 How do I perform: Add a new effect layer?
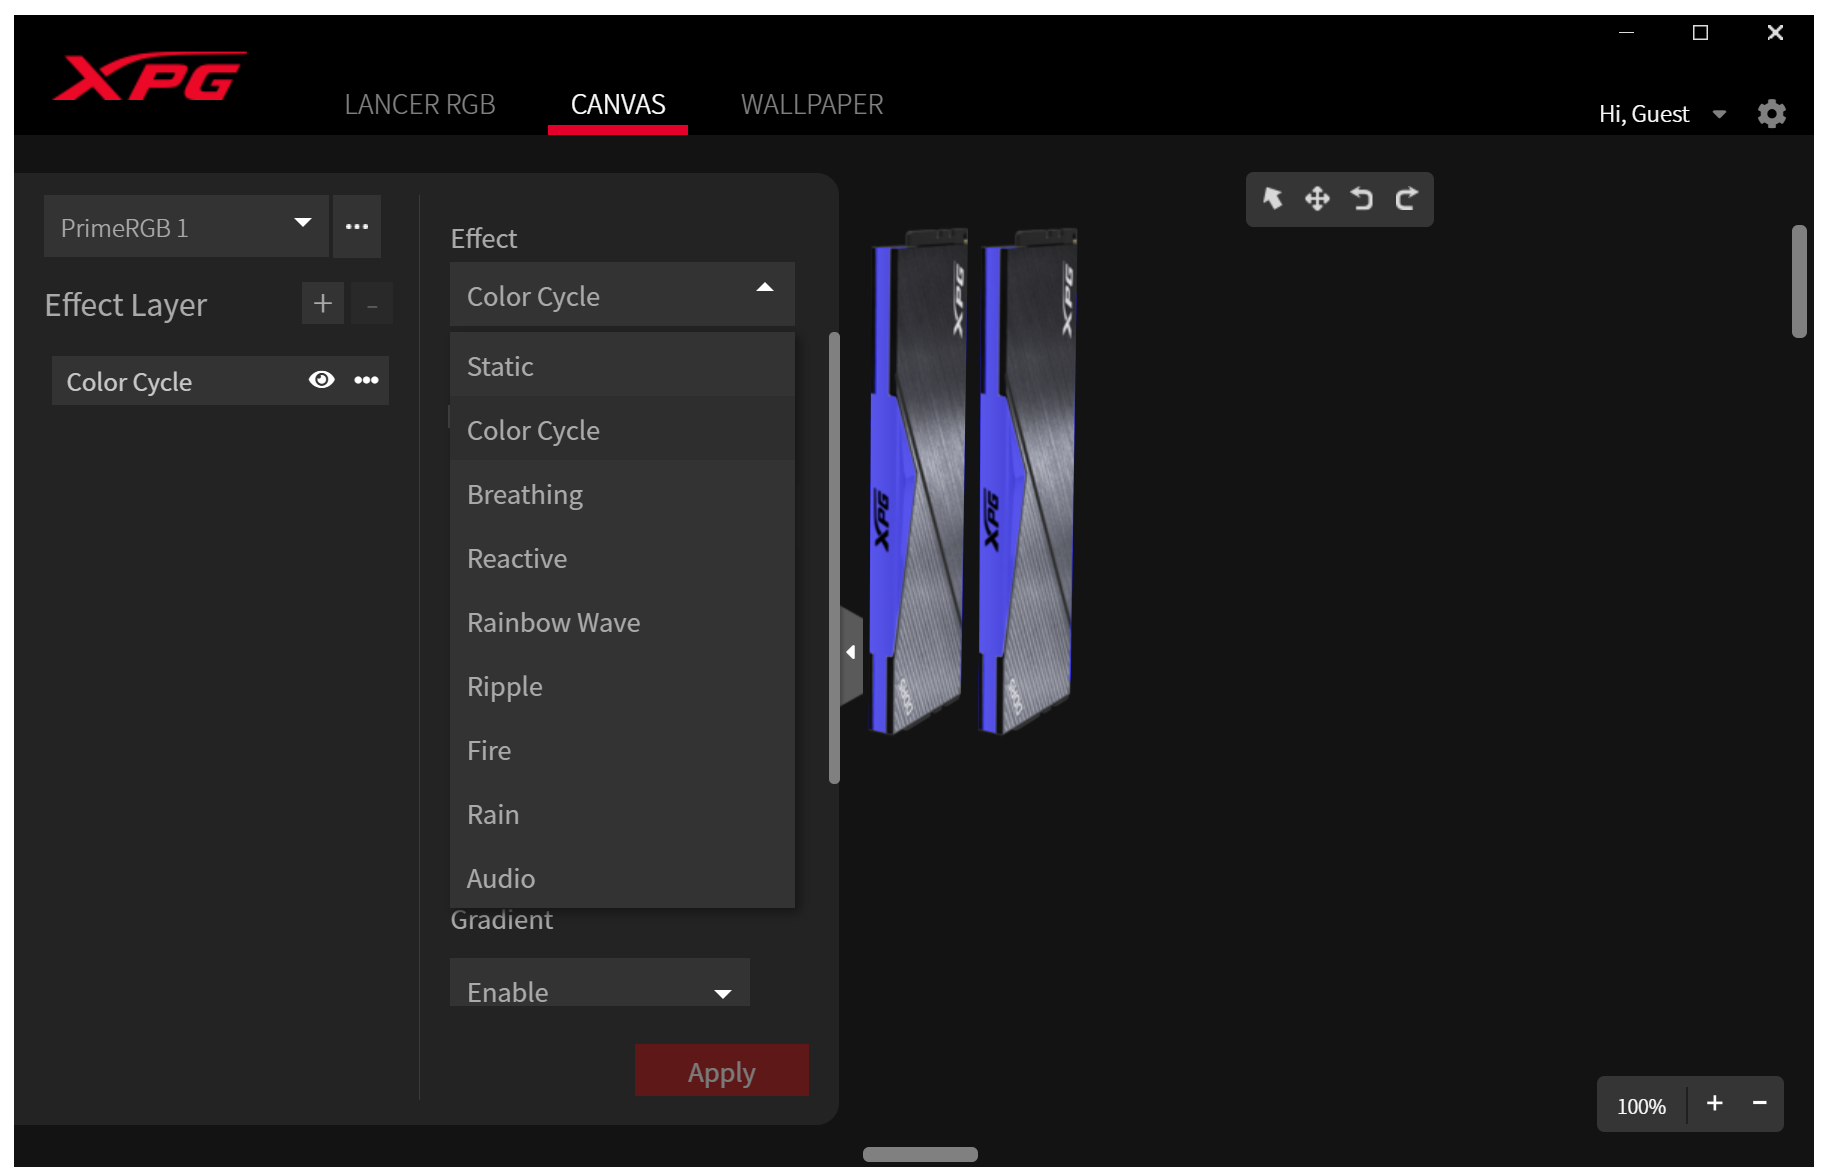pos(322,304)
